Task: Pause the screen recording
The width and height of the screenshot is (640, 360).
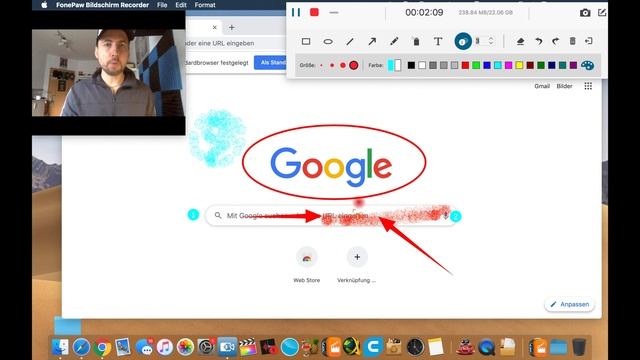Action: 296,12
